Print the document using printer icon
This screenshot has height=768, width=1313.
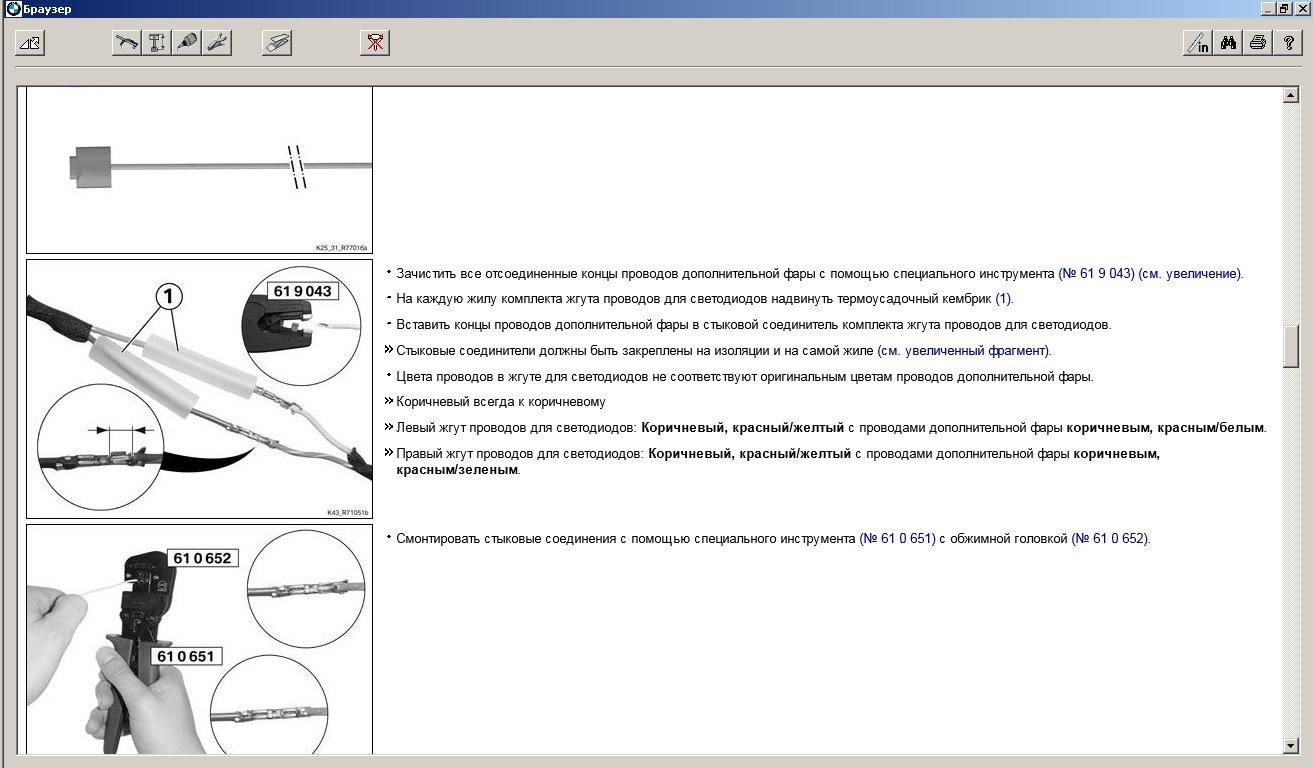click(x=1258, y=43)
